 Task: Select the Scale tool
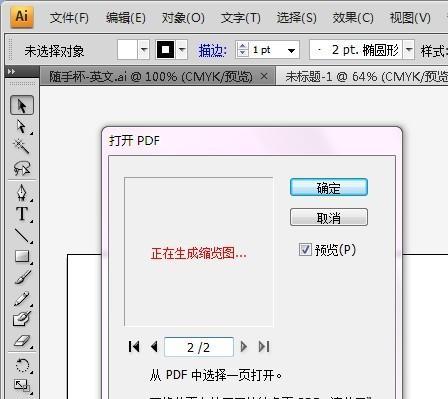pos(22,385)
